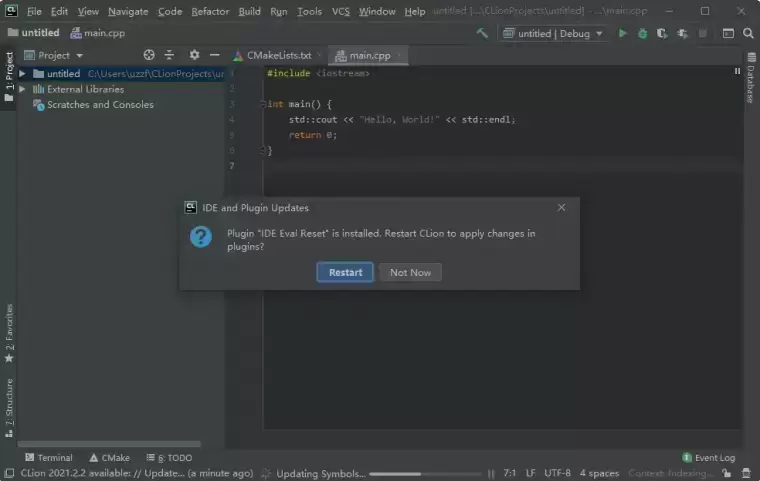
Task: Open the Structure tool window
Action: point(9,408)
